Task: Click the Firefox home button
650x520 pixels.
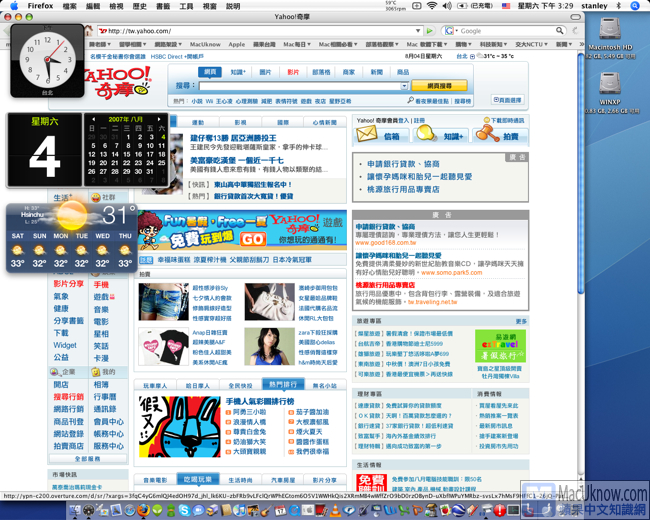Action: click(88, 30)
